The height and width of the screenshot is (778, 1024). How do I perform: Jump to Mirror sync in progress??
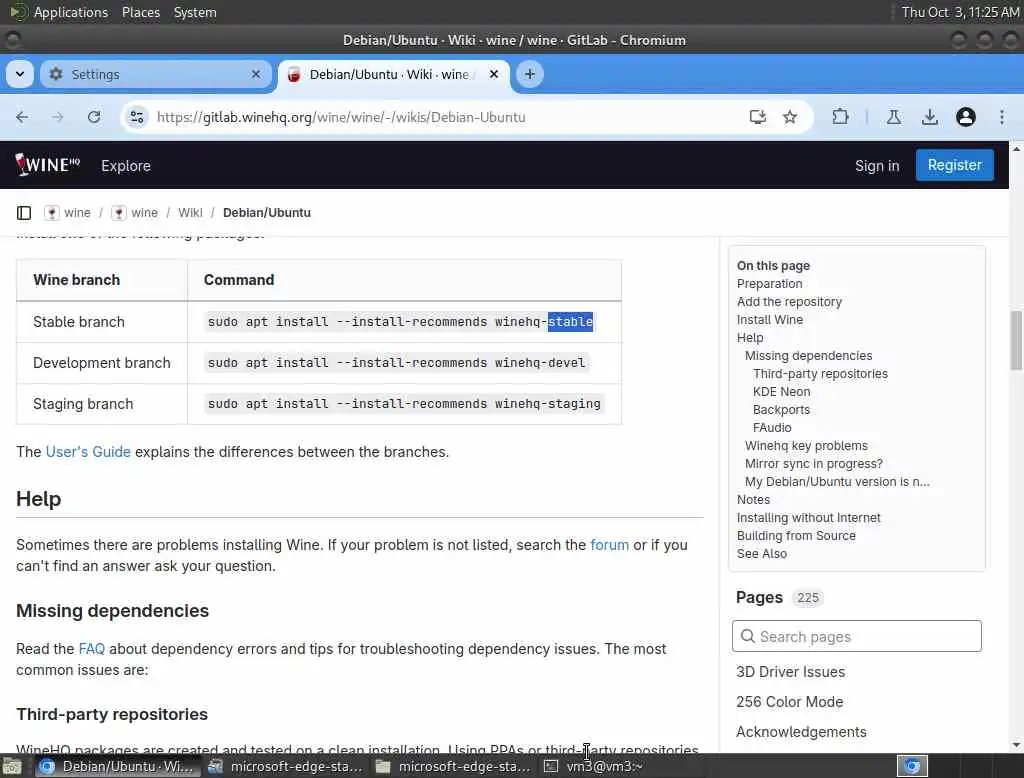pos(814,464)
